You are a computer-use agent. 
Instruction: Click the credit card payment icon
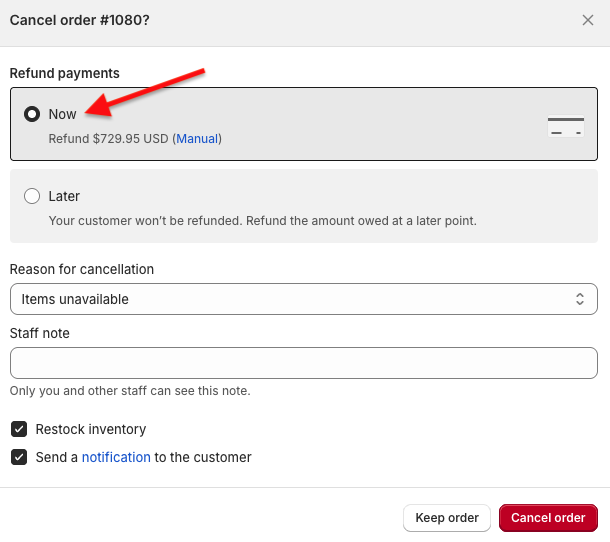(x=566, y=126)
